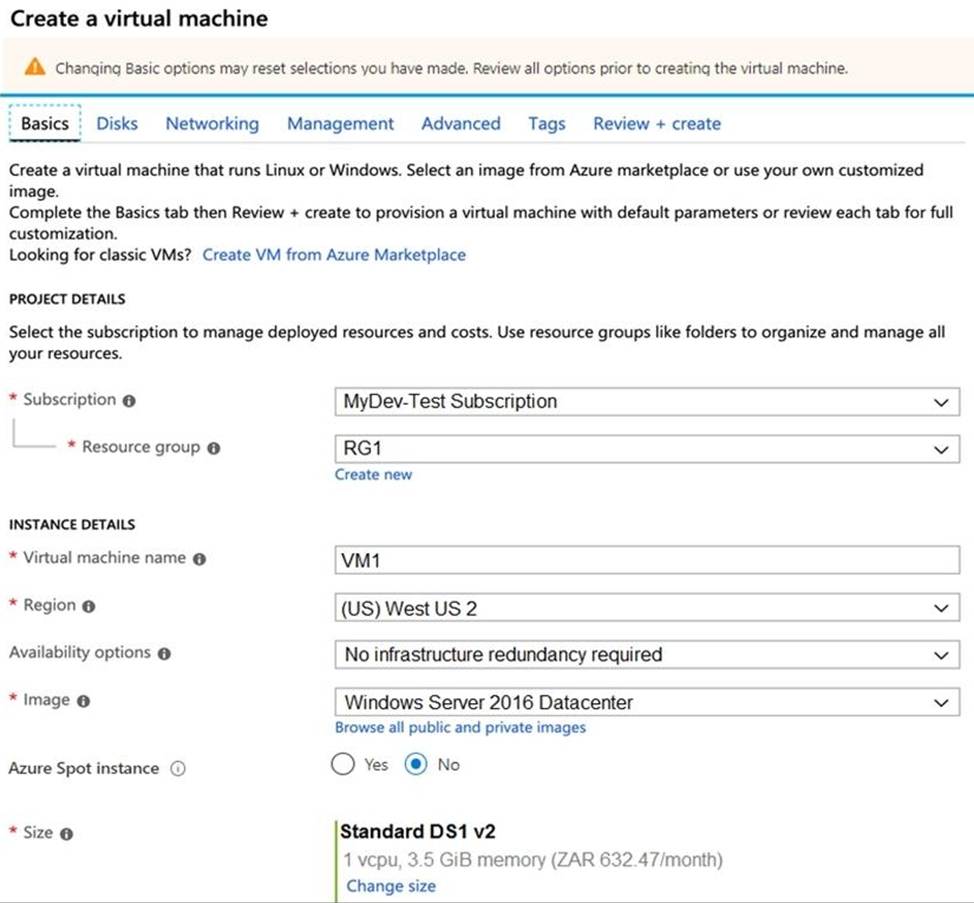Click the info icon next to Subscription
Screen dimensions: 974x903
tap(129, 401)
